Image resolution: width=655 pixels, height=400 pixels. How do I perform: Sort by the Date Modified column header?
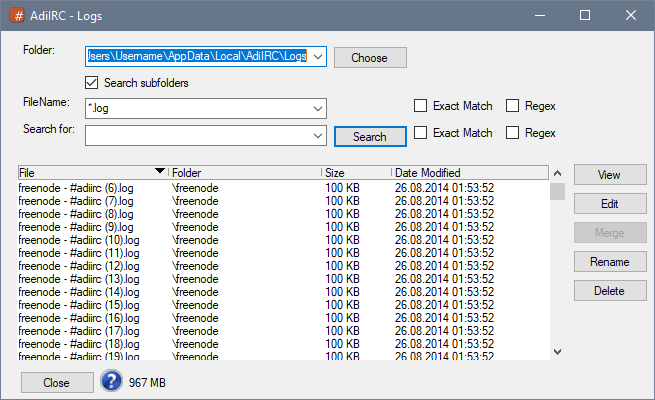470,172
